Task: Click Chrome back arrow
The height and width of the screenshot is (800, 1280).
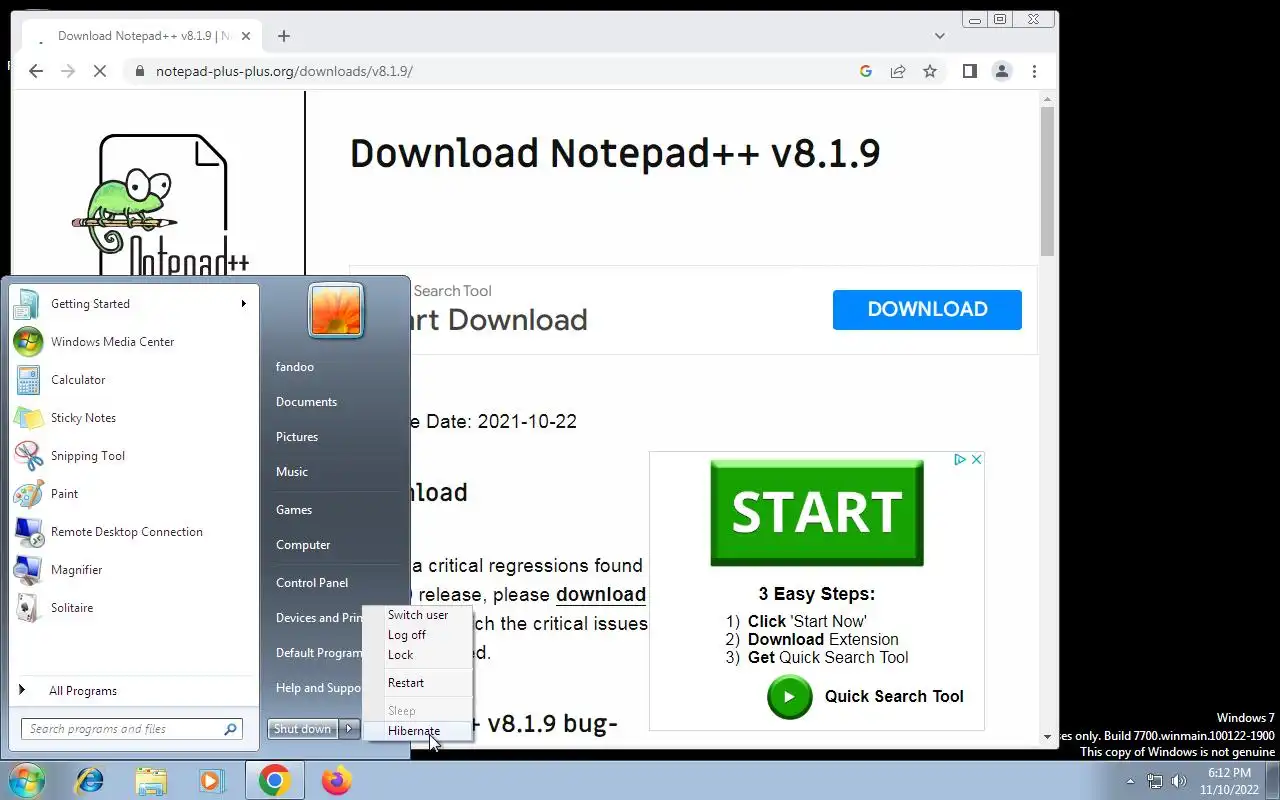Action: click(36, 71)
